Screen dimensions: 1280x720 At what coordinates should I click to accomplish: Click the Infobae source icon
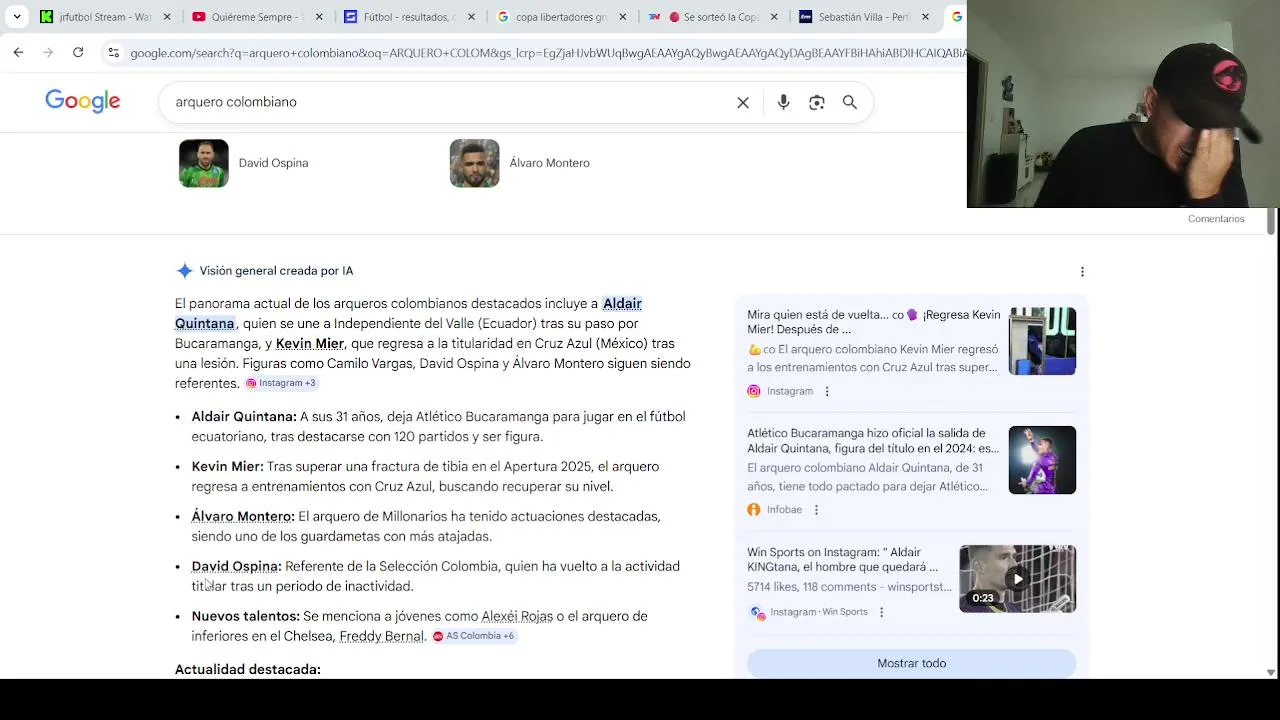click(x=754, y=510)
